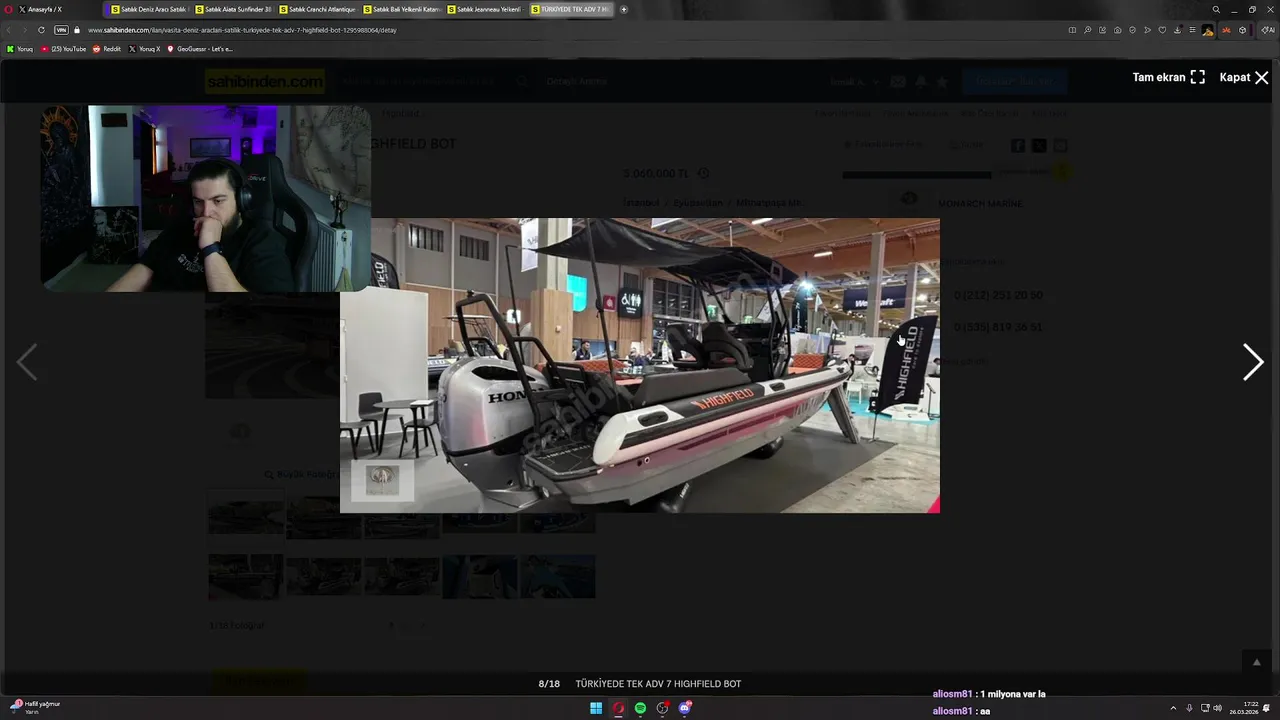Viewport: 1280px width, 720px height.
Task: Open the weather widget Hafif yağmur
Action: click(x=35, y=707)
